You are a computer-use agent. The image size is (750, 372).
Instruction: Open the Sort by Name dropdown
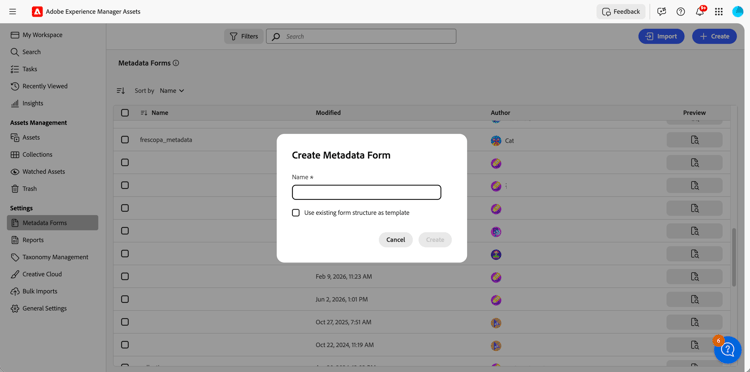coord(172,90)
